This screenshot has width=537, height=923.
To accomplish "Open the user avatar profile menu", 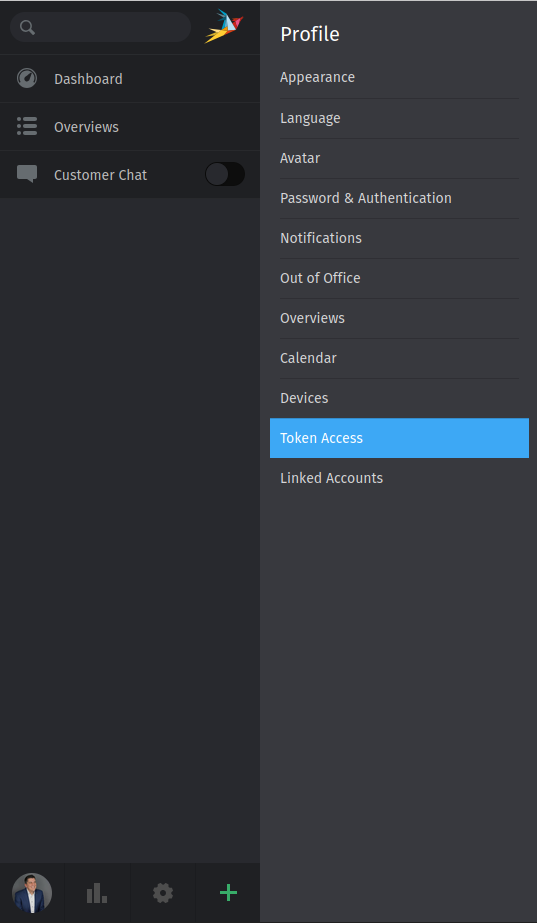I will [32, 893].
